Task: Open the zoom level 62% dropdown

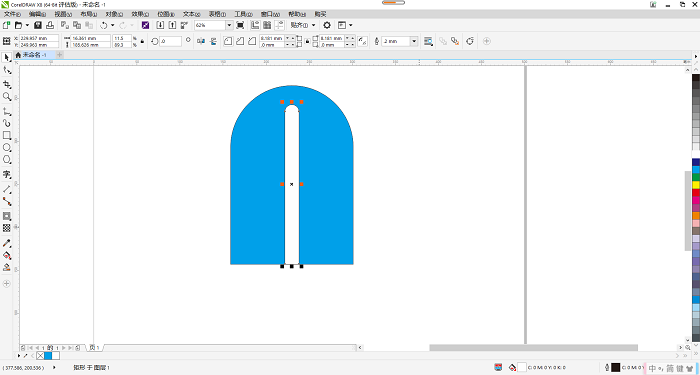Action: click(229, 25)
